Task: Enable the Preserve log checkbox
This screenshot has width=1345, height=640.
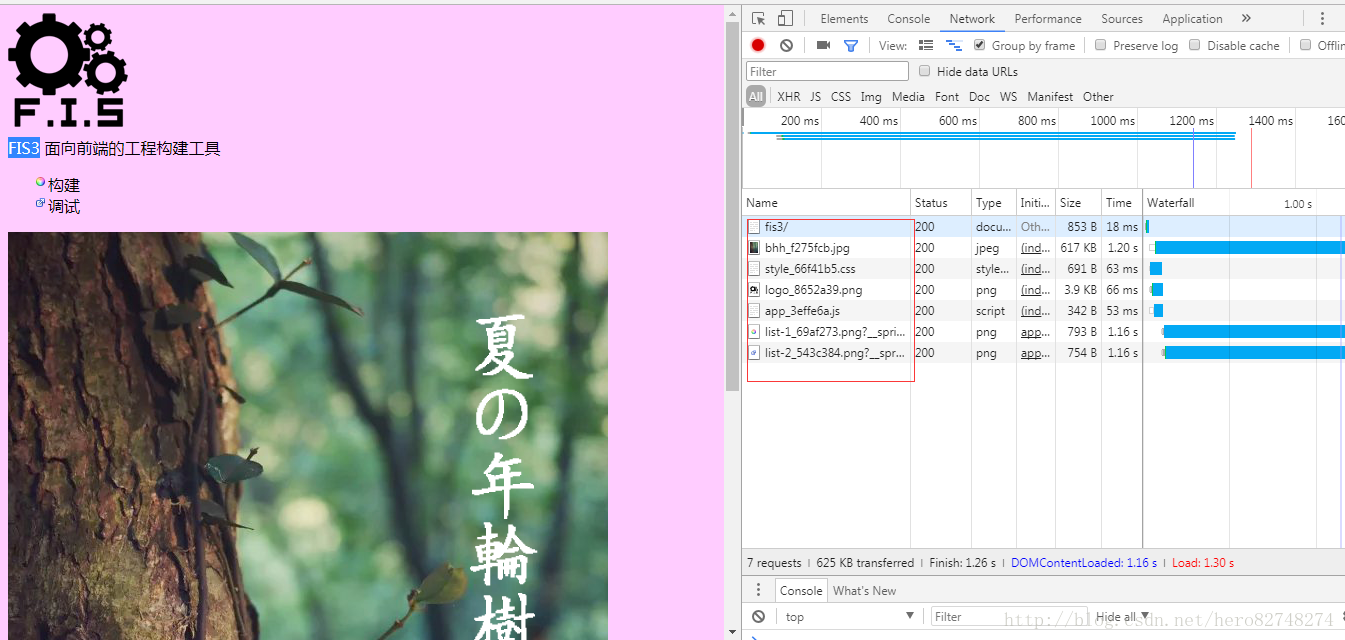Action: tap(1100, 45)
